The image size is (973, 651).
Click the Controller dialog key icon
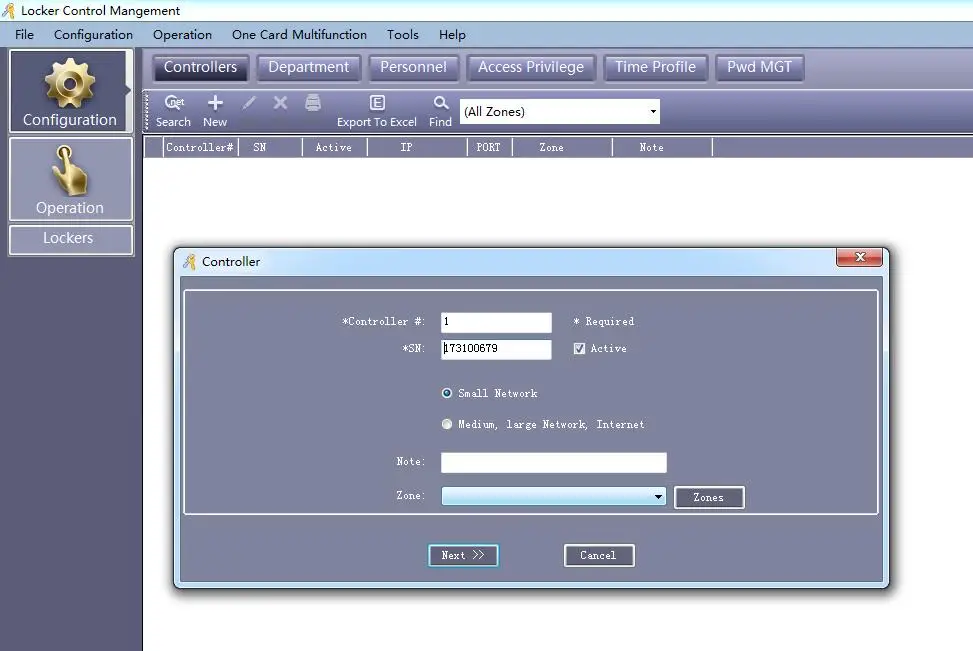click(189, 262)
